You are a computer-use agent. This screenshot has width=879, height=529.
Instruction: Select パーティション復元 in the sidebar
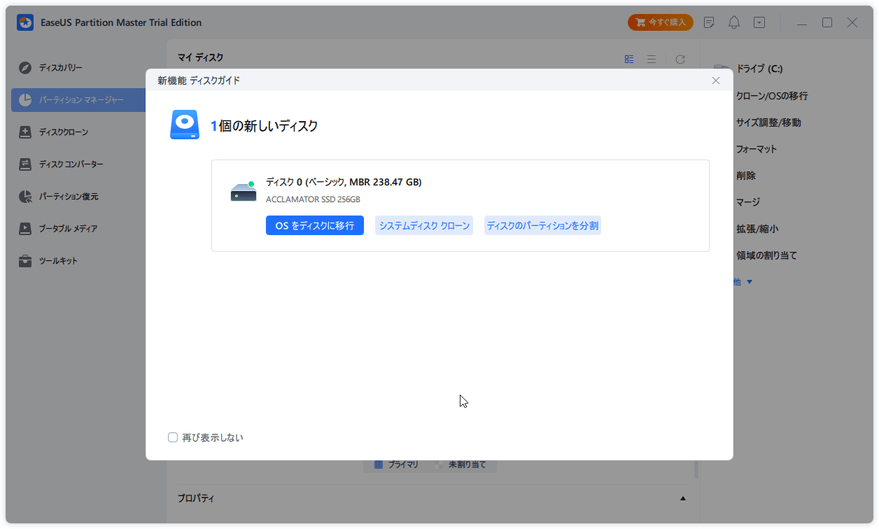[x=68, y=197]
